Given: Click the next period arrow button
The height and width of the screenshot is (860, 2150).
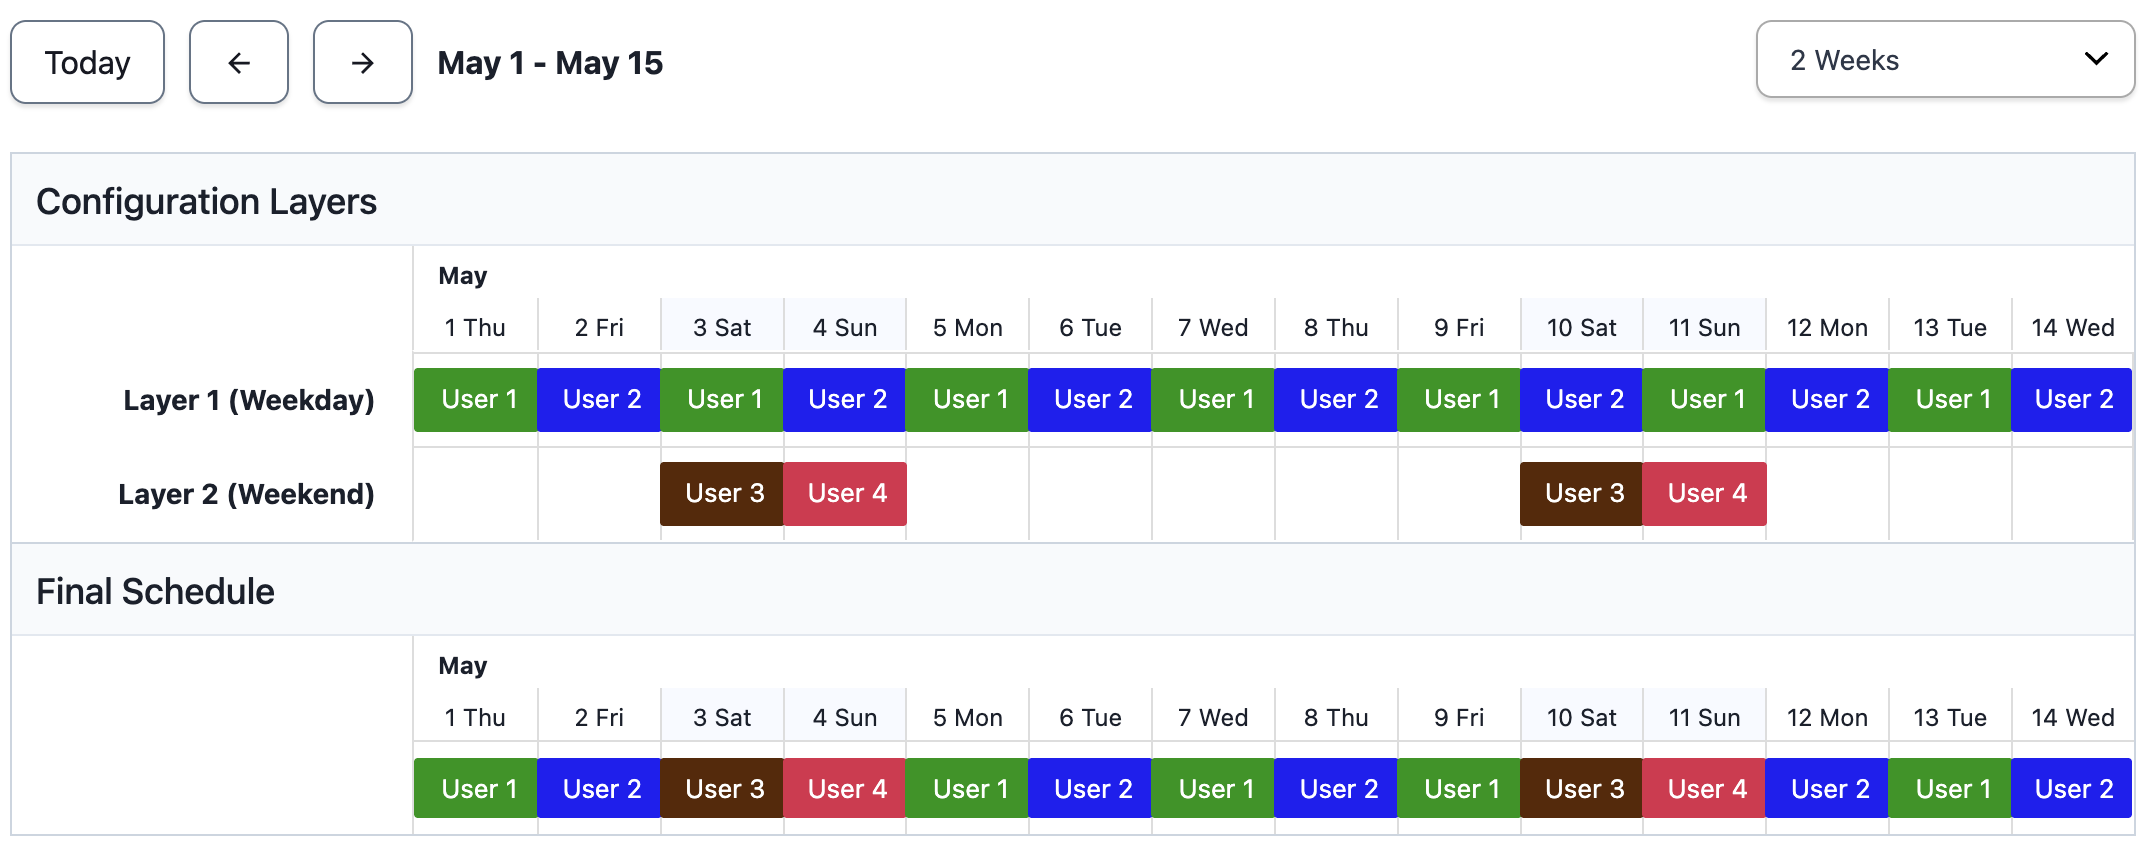Looking at the screenshot, I should point(362,63).
